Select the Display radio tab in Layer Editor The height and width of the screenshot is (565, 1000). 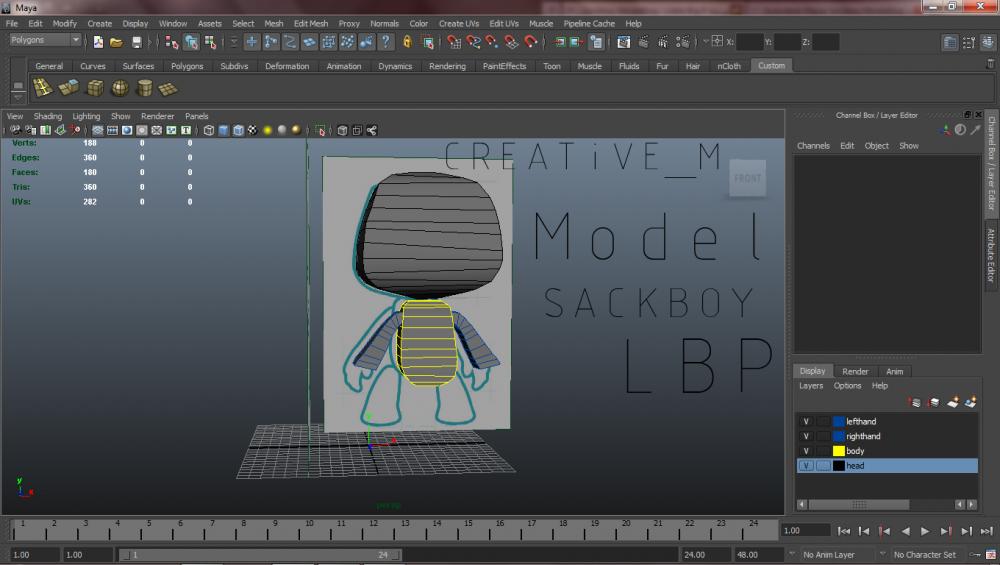tap(812, 371)
